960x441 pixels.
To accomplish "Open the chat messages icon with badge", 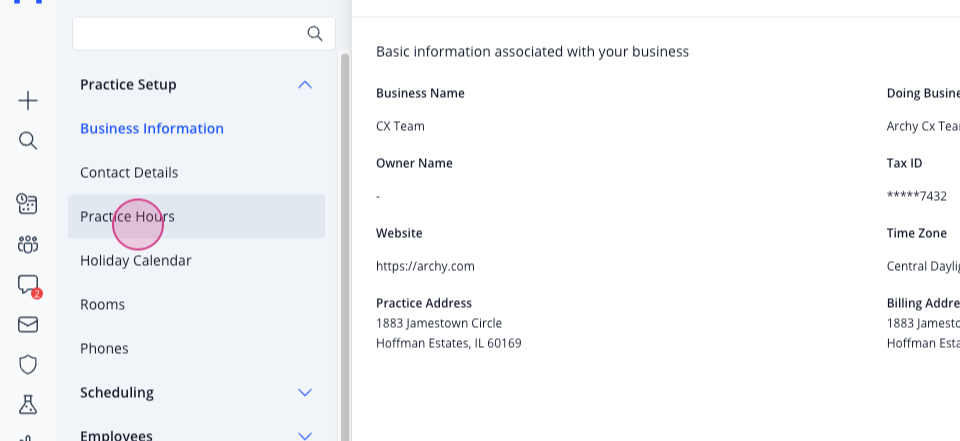I will pyautogui.click(x=28, y=285).
